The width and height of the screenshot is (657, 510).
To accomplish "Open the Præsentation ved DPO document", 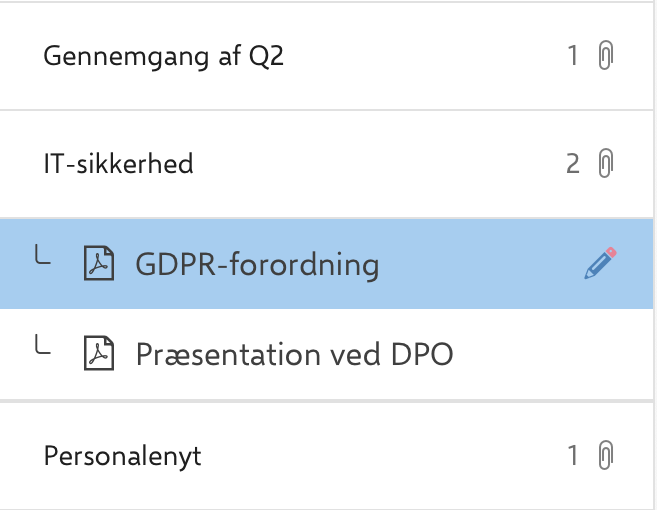I will coord(294,354).
